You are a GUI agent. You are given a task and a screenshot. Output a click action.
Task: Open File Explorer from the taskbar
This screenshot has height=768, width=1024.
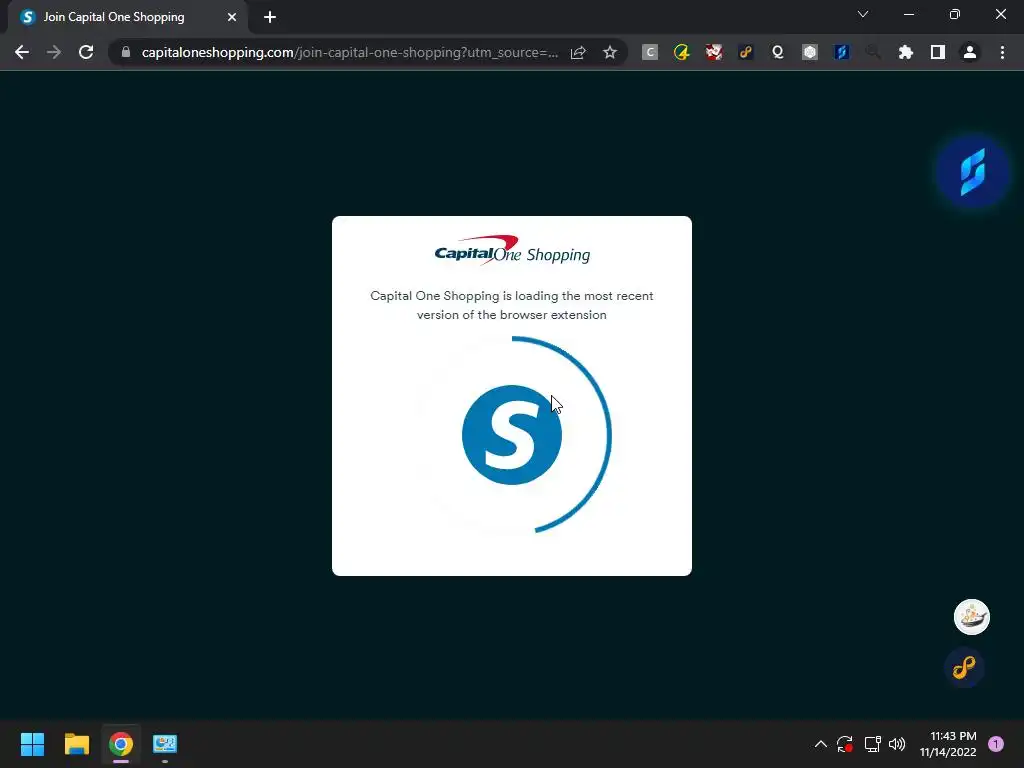tap(76, 744)
